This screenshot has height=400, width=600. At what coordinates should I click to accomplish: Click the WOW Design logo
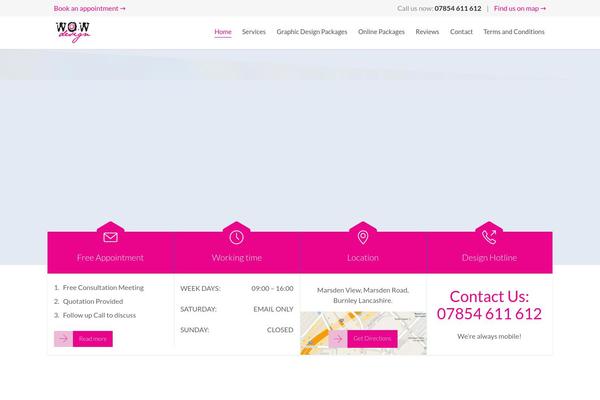pyautogui.click(x=73, y=32)
